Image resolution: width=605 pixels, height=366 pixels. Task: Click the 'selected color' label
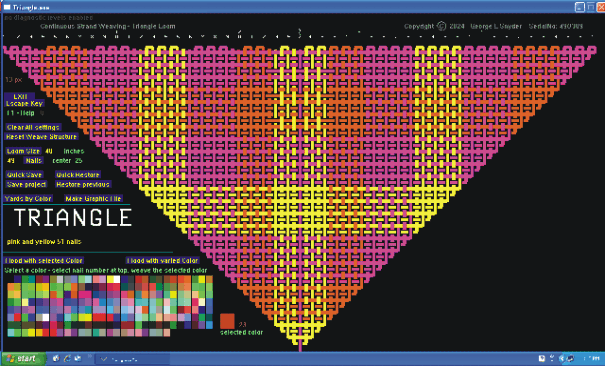(242, 332)
